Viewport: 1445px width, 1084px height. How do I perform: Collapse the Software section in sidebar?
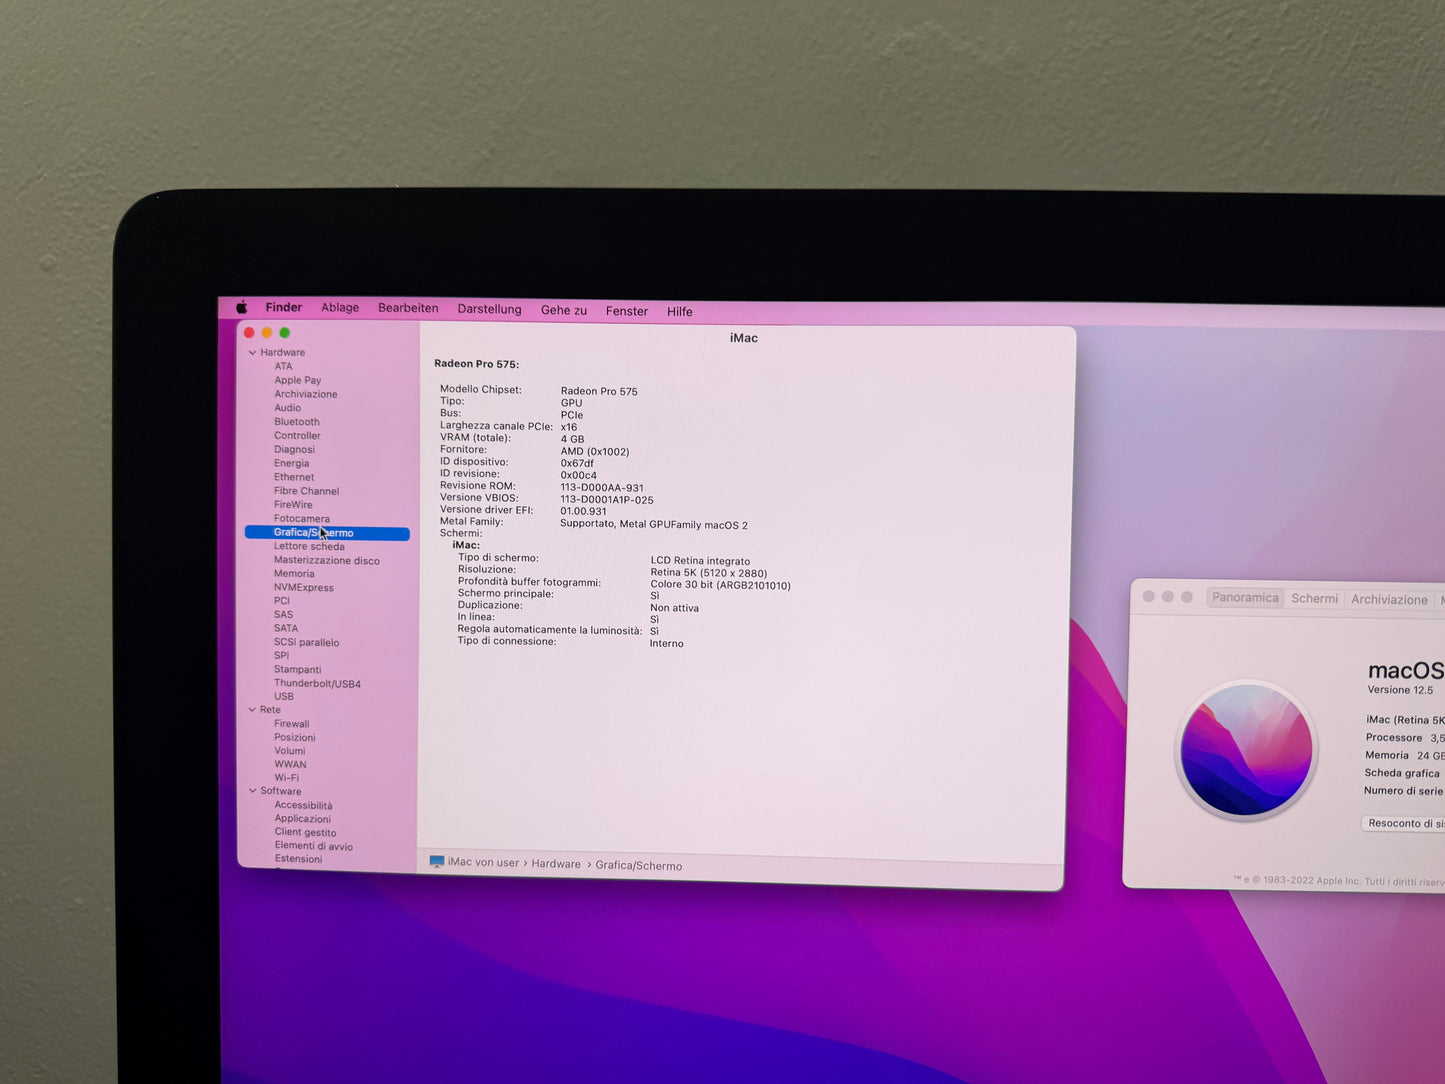(252, 791)
